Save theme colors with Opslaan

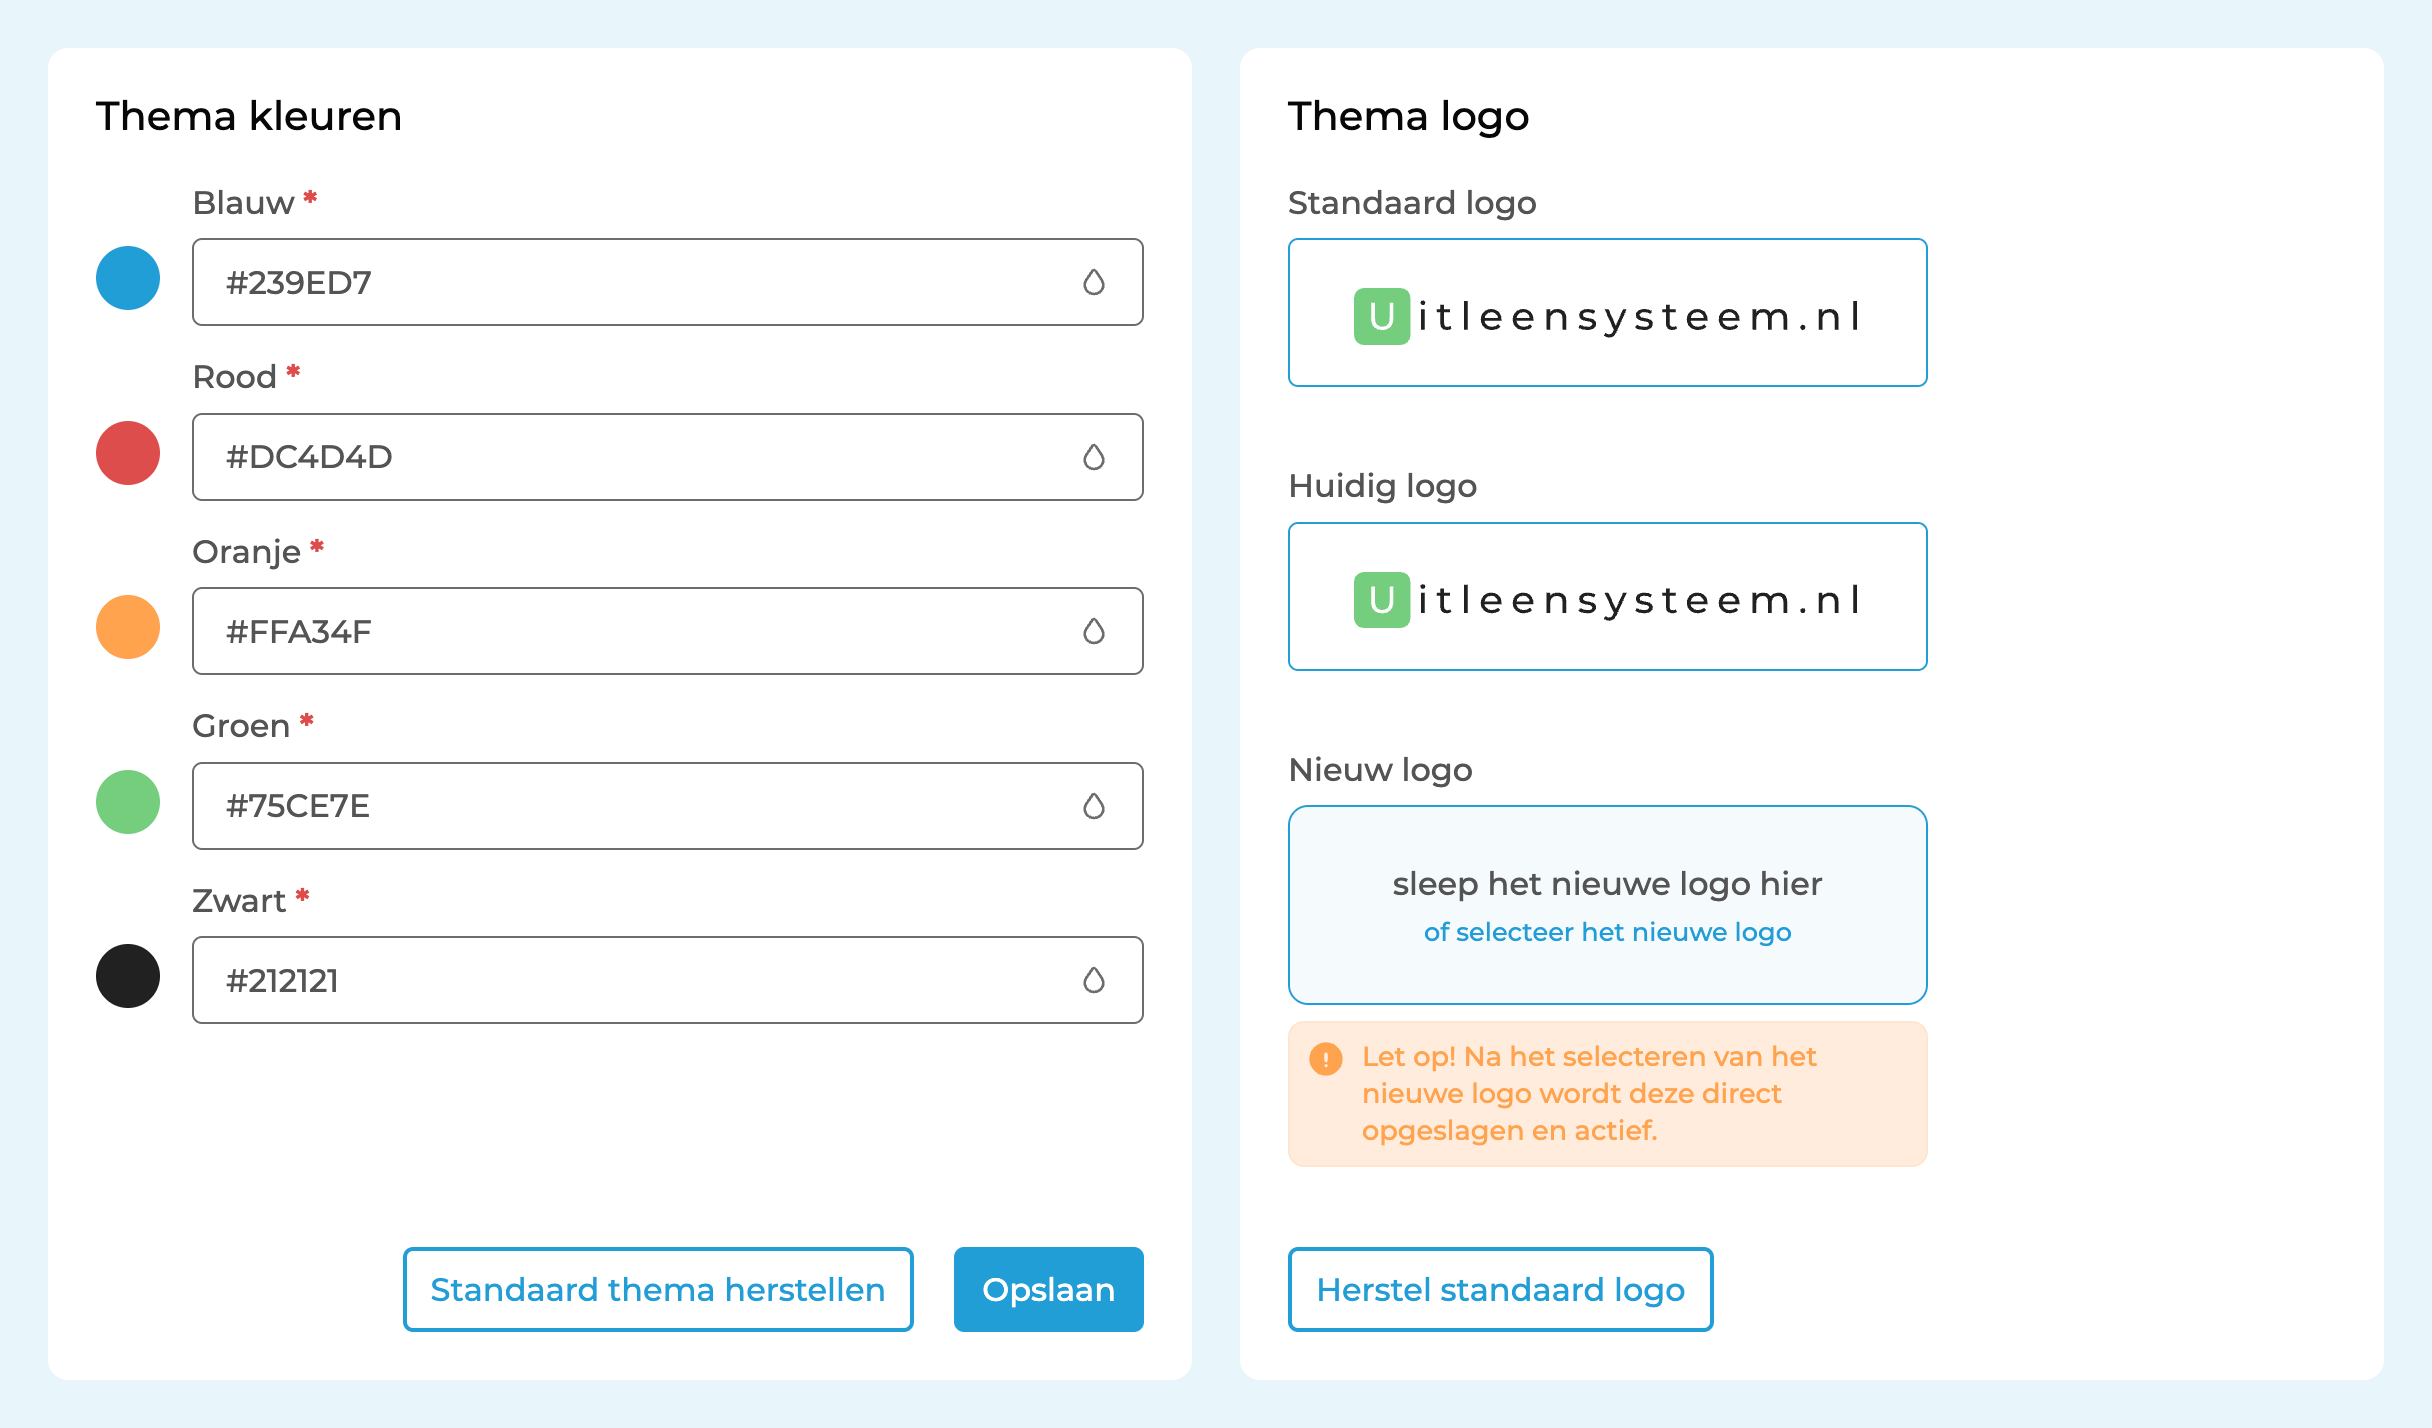pos(1049,1289)
